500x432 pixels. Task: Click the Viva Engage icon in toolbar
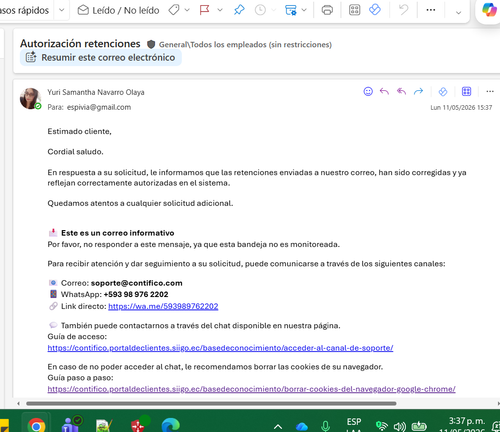coord(375,10)
